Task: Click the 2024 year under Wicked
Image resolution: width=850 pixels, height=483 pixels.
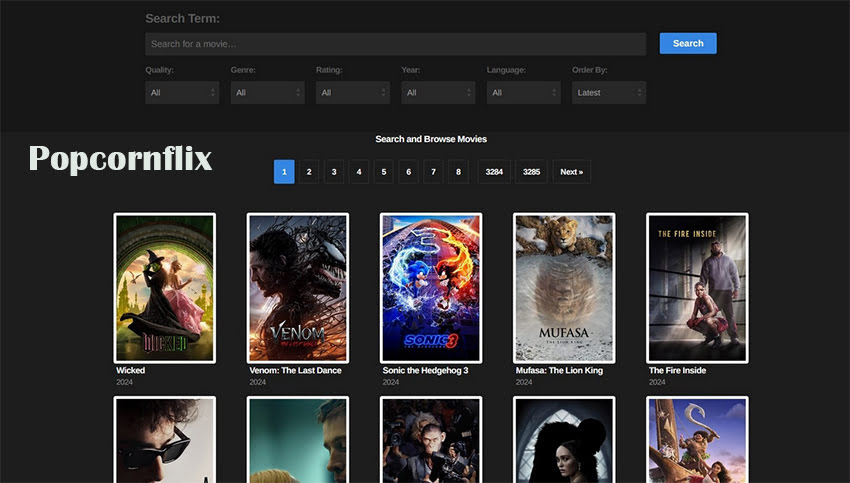Action: (x=124, y=382)
